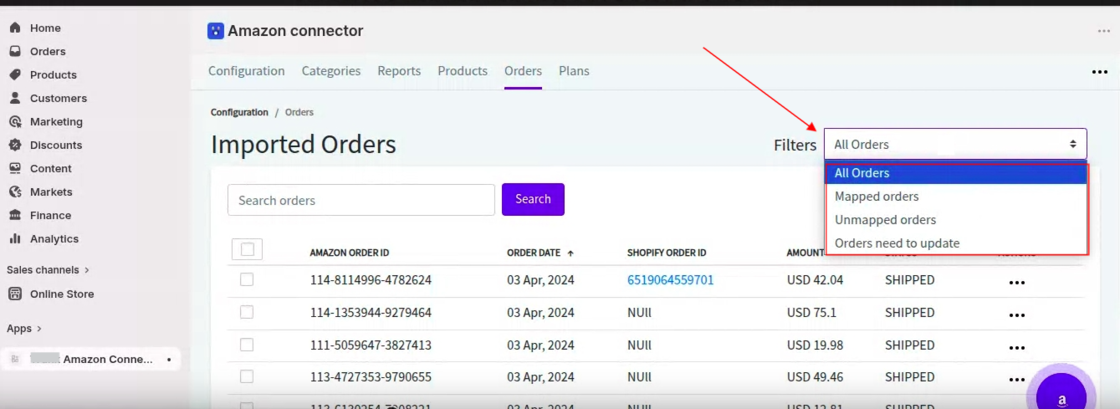The image size is (1120, 409).
Task: Tick the select-all orders checkbox in header
Action: [x=247, y=249]
